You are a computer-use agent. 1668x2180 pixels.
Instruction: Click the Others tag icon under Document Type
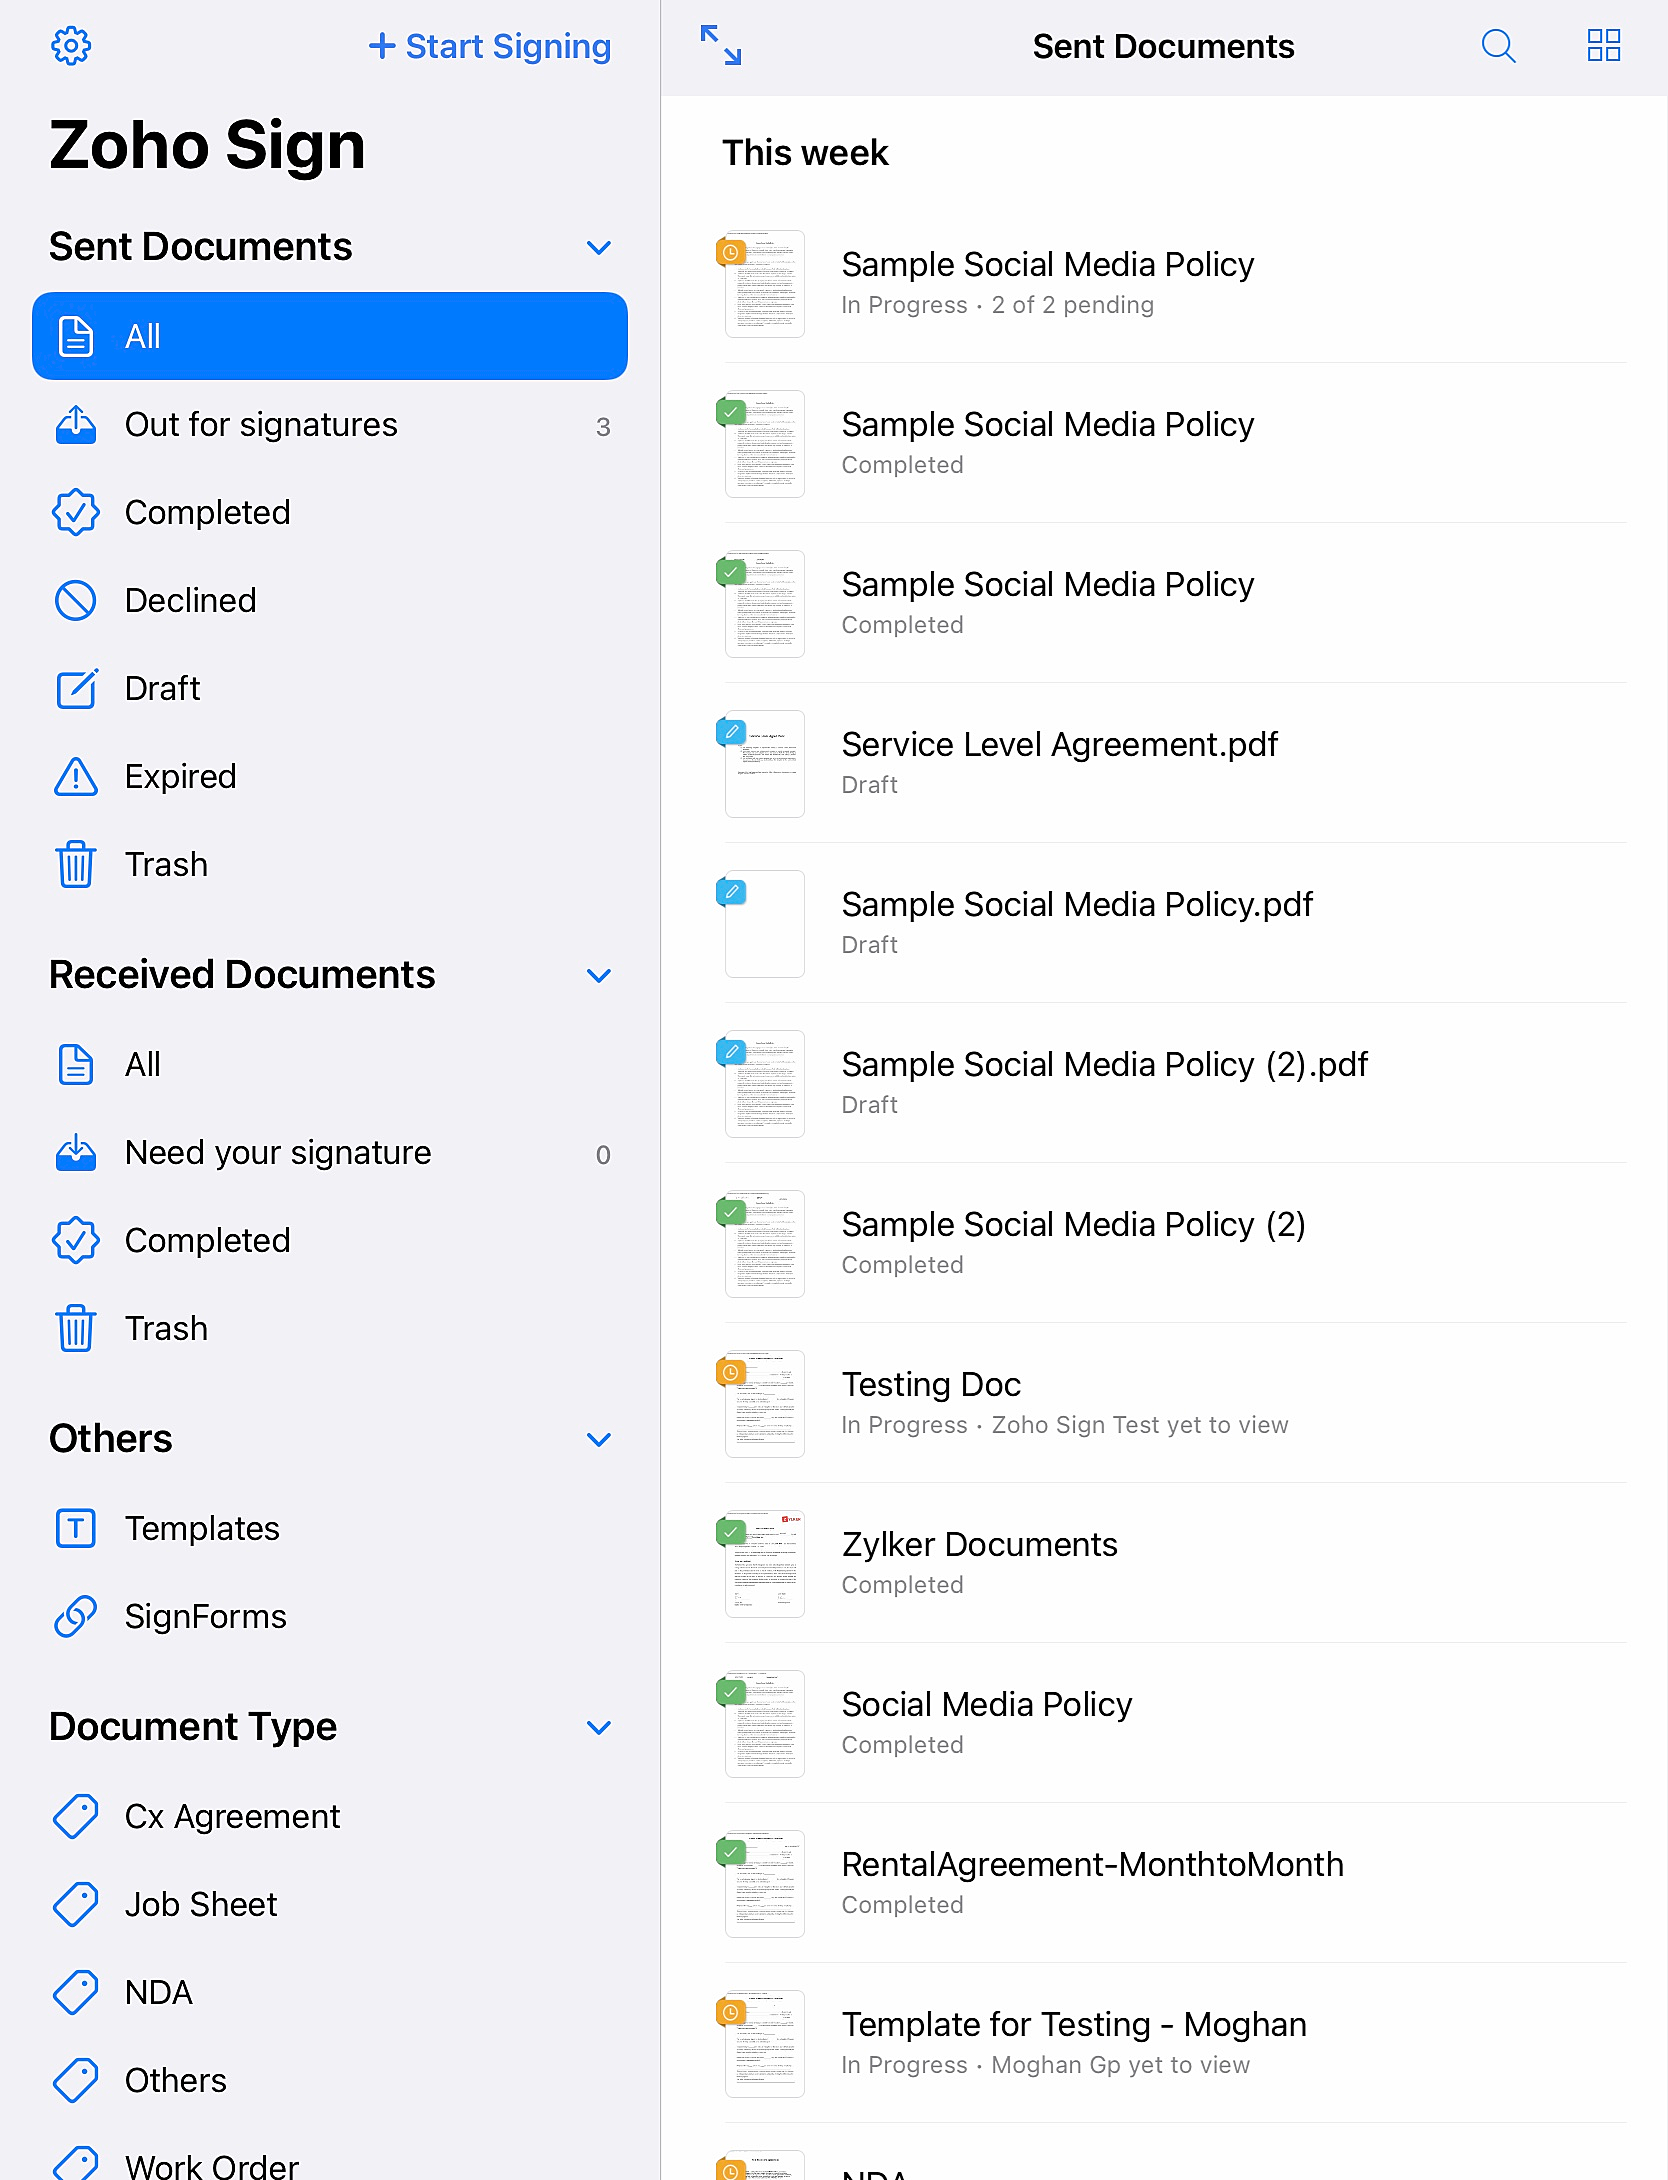coord(76,2081)
